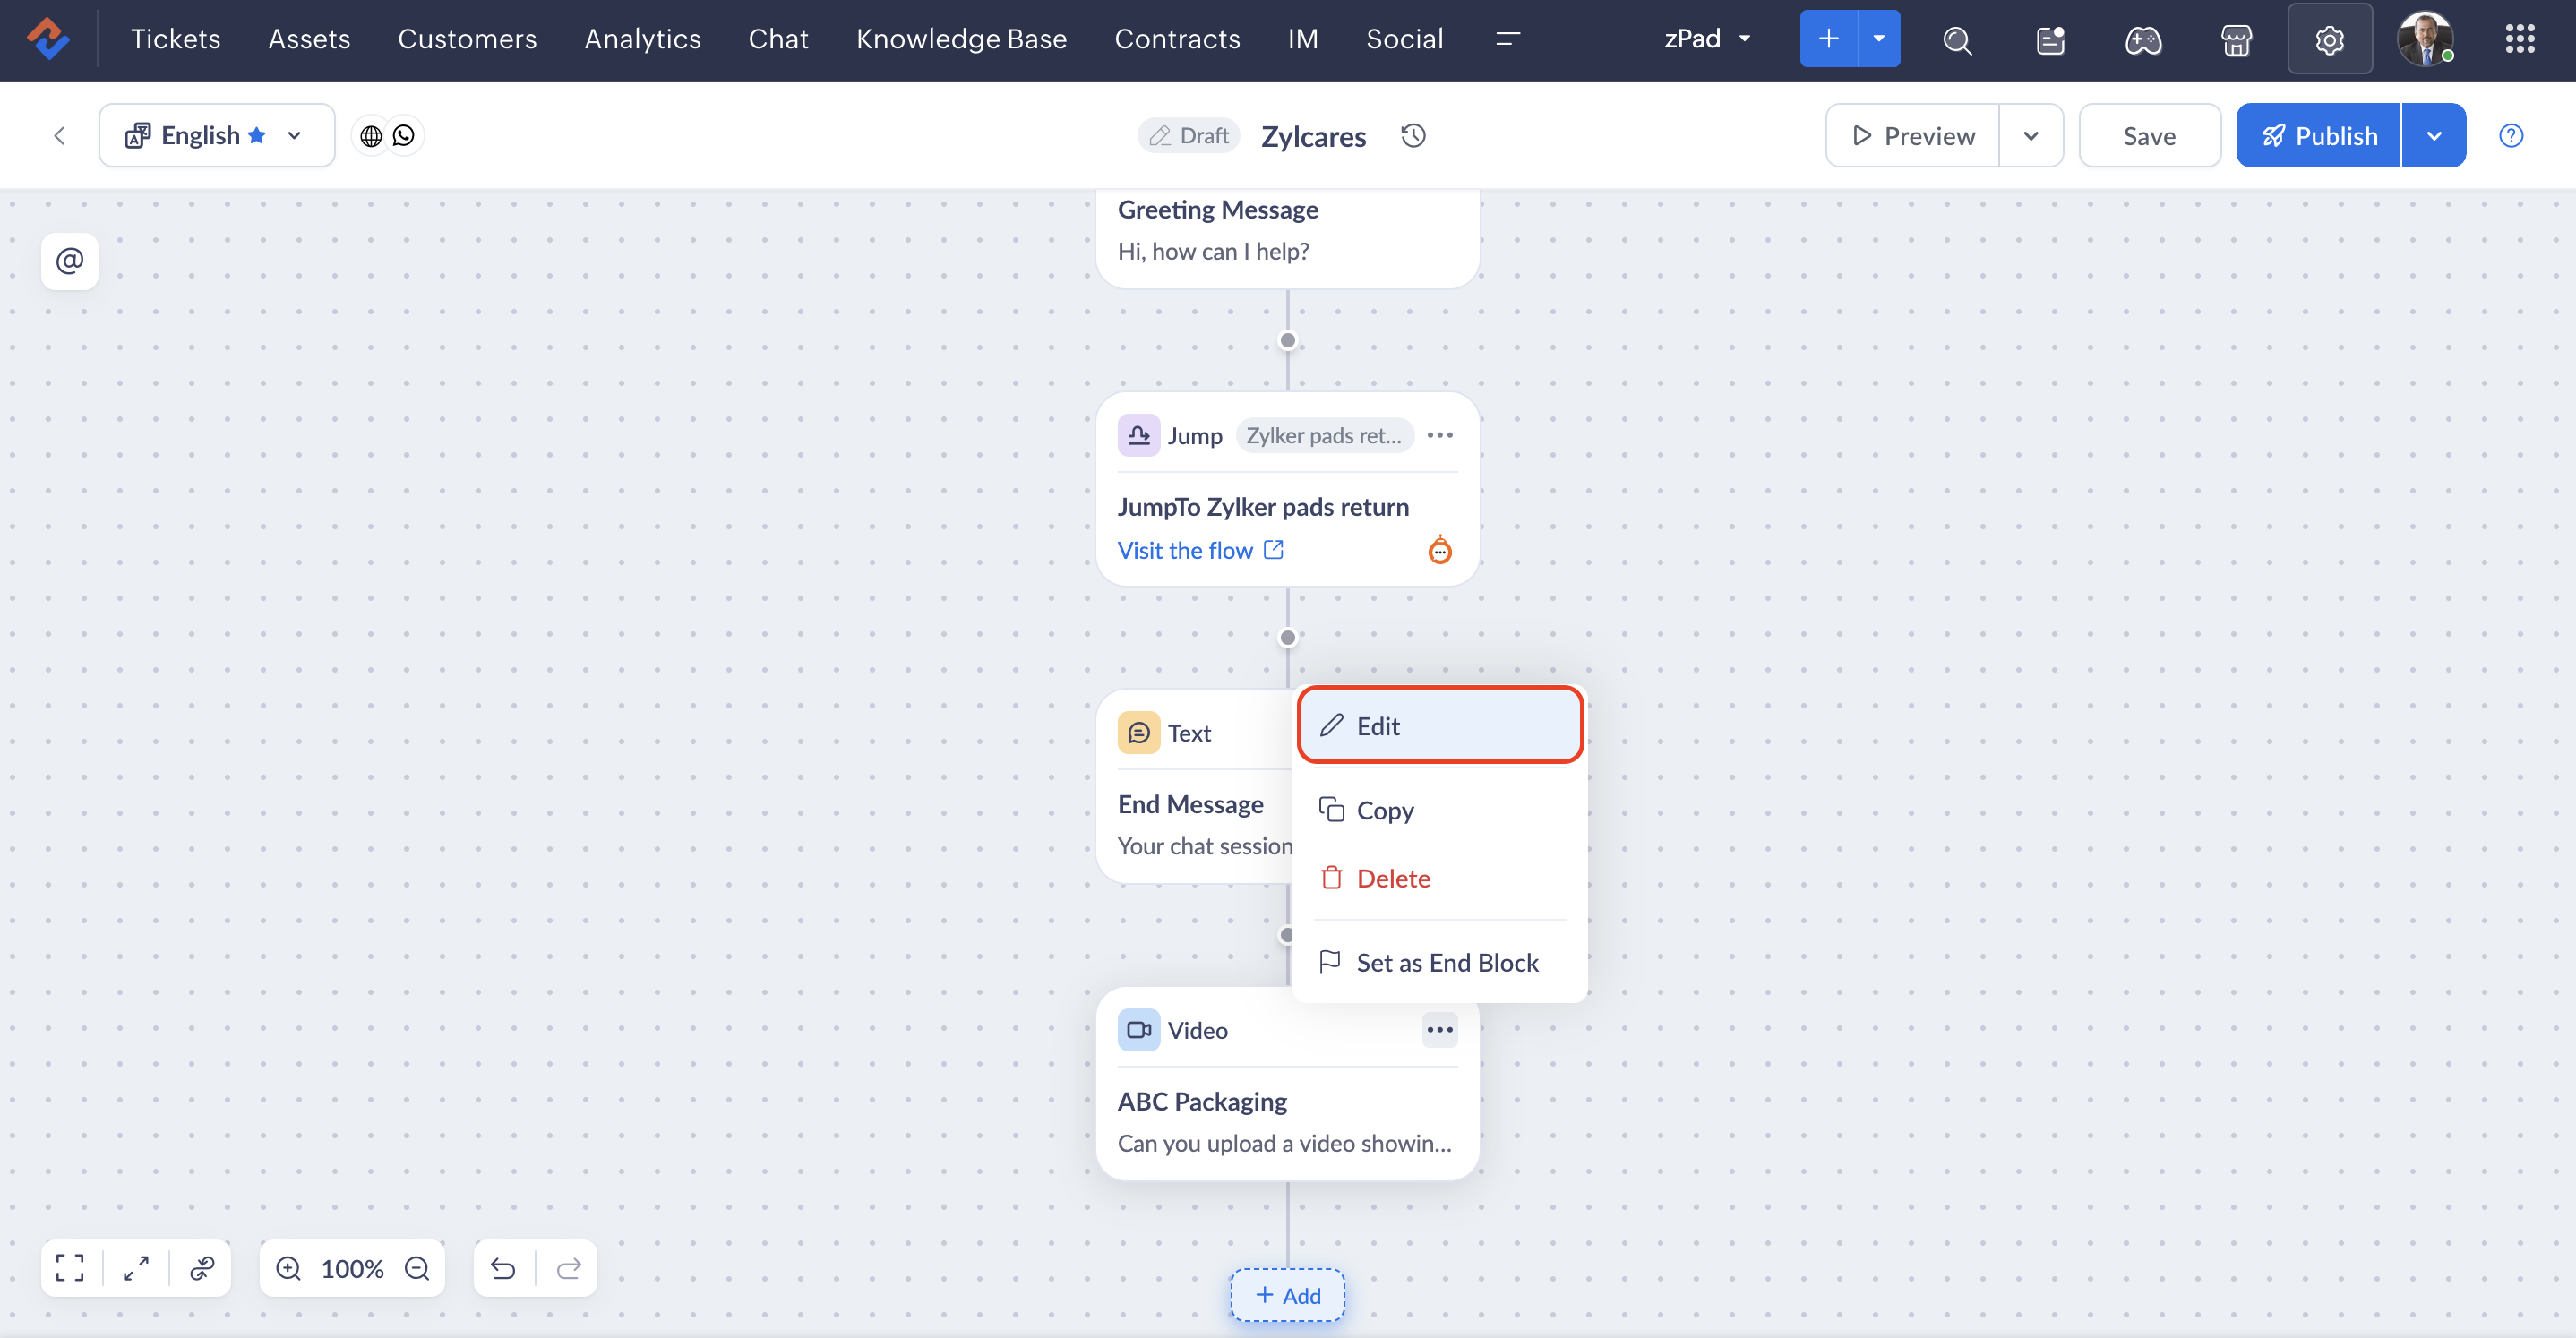
Task: Click the Add block button
Action: point(1287,1295)
